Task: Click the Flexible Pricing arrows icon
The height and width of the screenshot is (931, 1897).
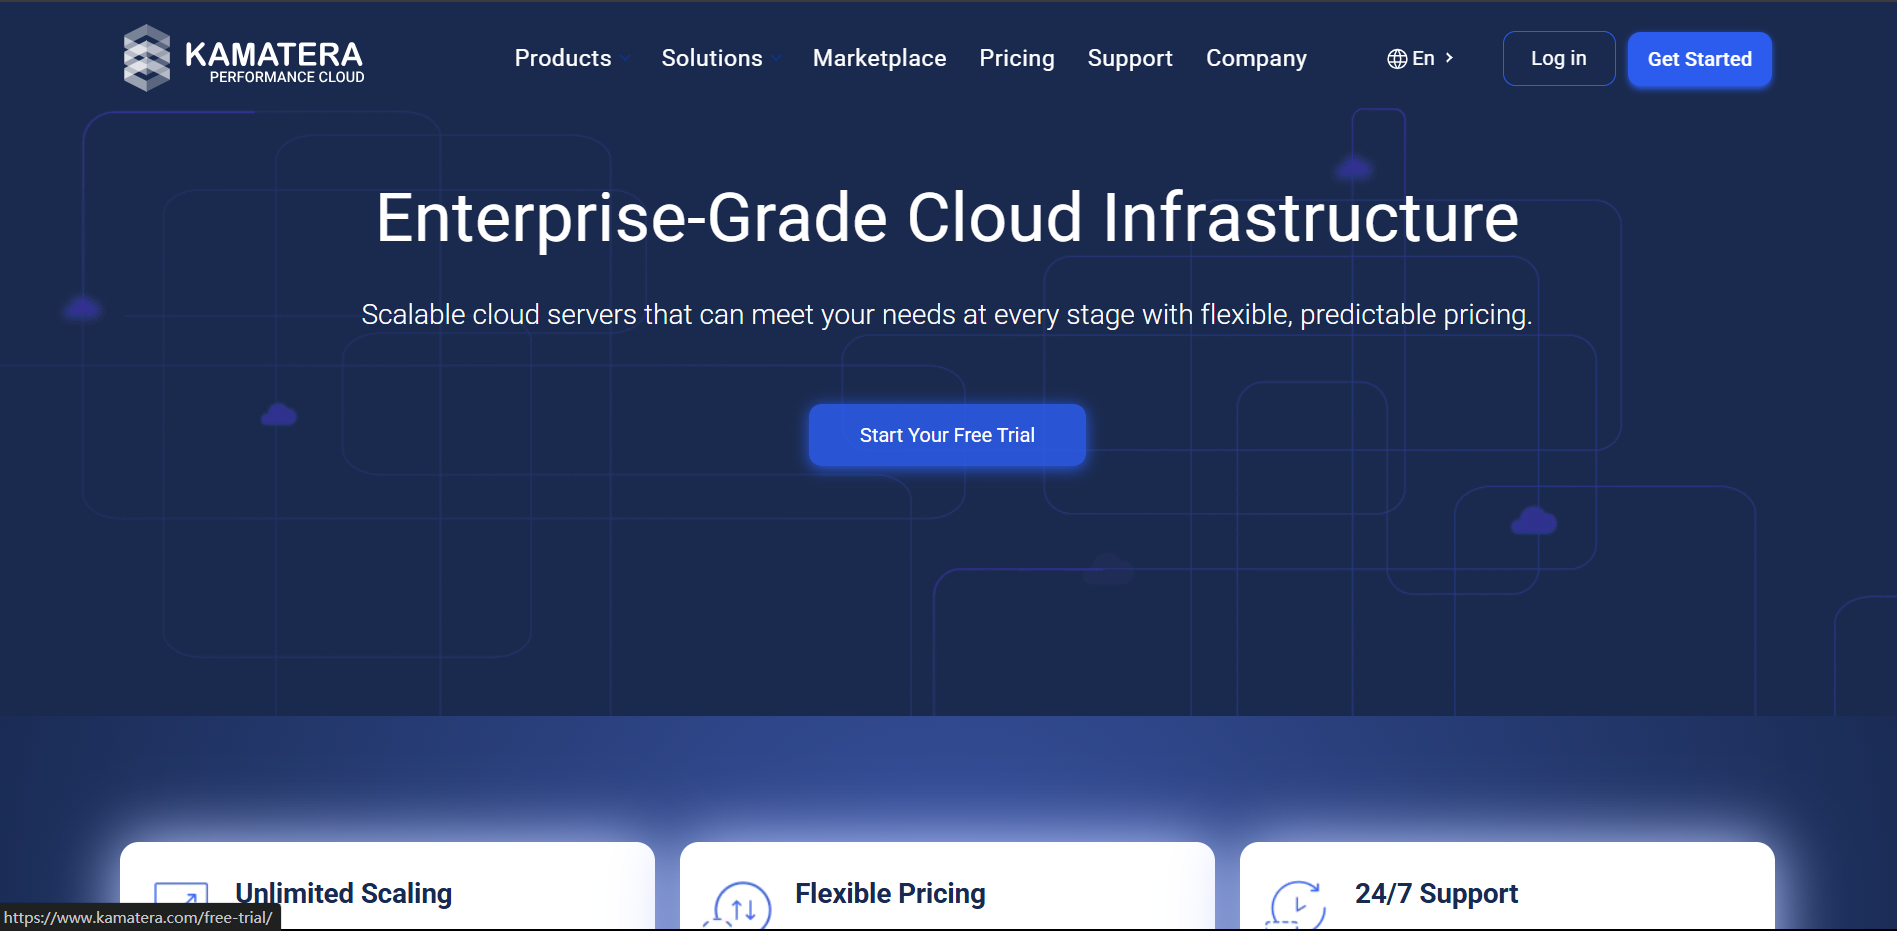Action: pyautogui.click(x=742, y=906)
